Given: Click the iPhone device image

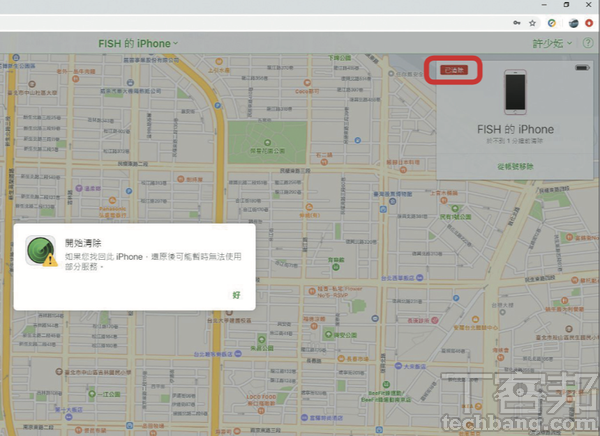Looking at the screenshot, I should click(515, 92).
